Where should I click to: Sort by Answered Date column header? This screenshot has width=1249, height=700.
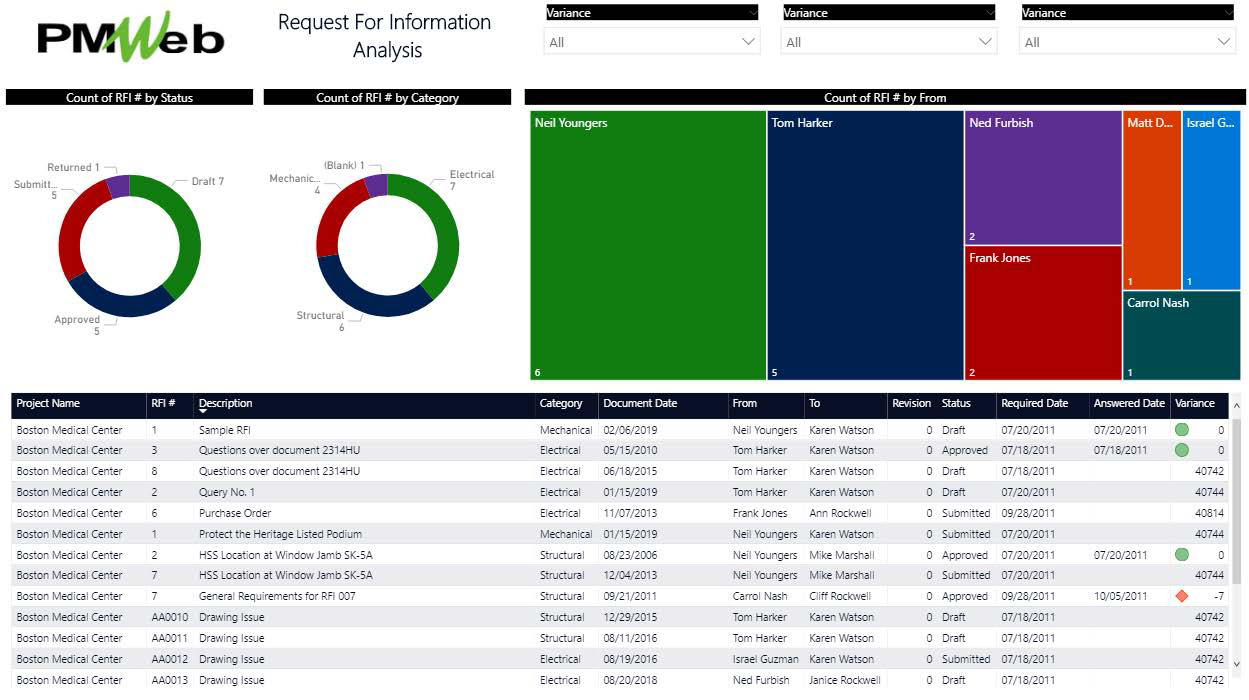1129,403
